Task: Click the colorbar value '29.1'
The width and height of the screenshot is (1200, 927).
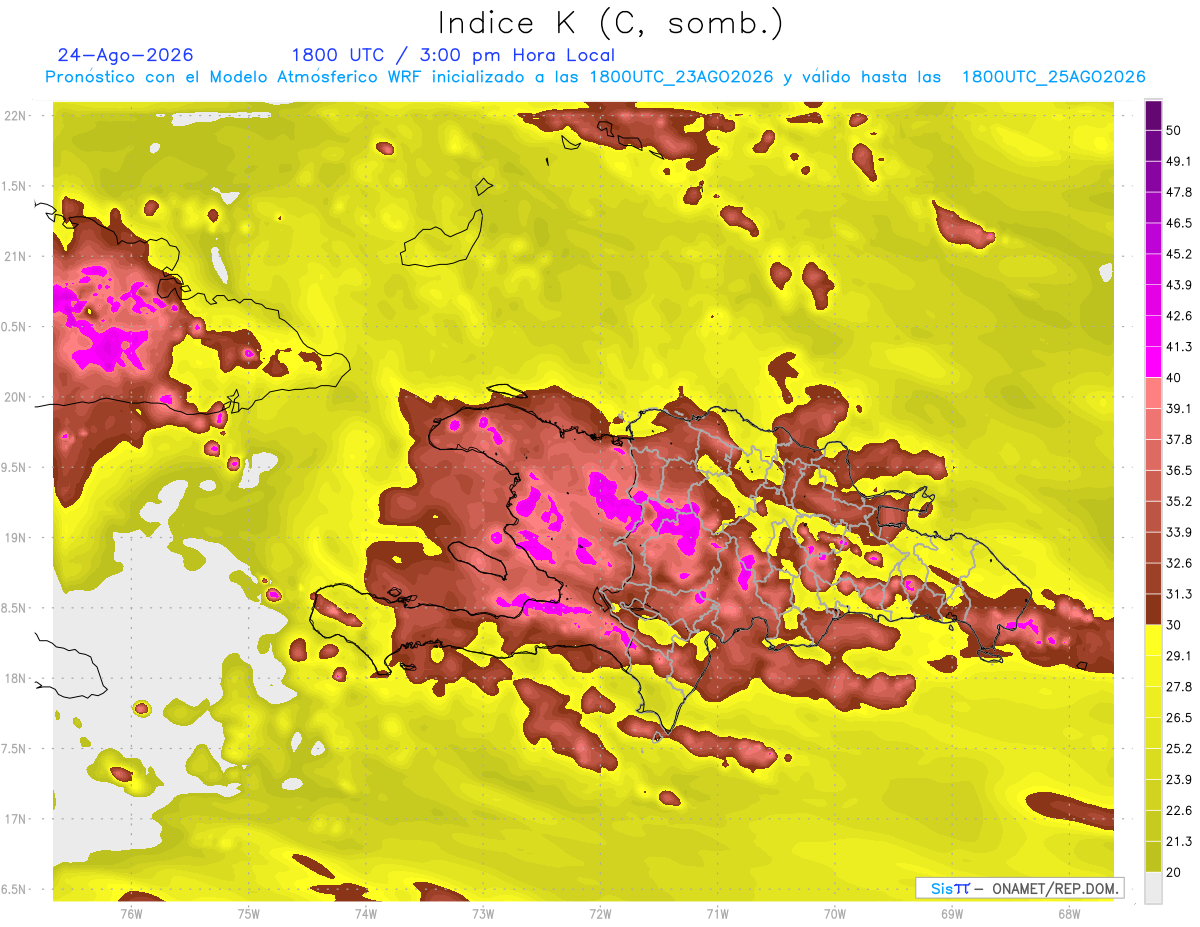Action: (1178, 656)
